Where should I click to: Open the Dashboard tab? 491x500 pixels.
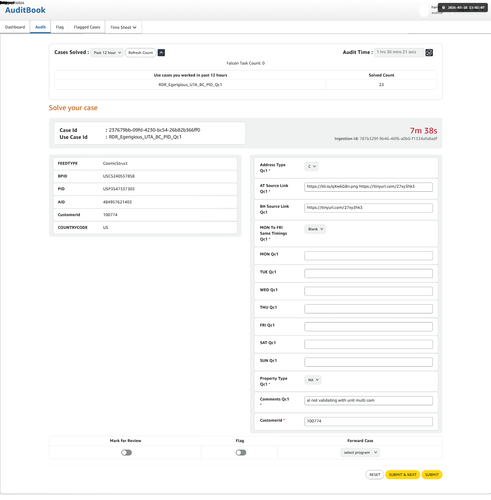tap(15, 27)
